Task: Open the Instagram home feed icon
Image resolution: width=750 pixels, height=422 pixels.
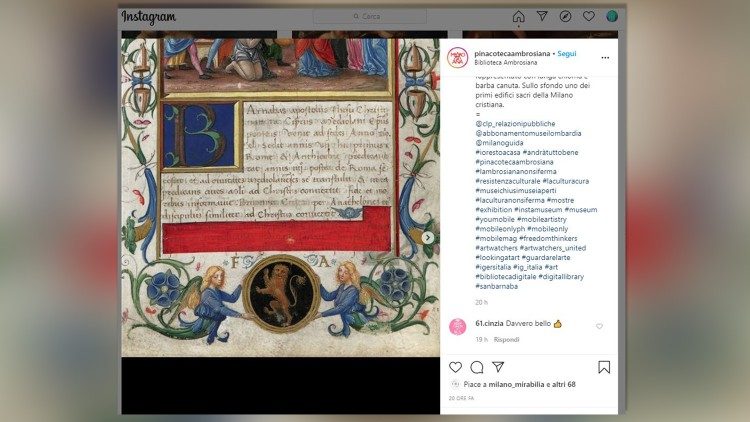Action: coord(518,17)
